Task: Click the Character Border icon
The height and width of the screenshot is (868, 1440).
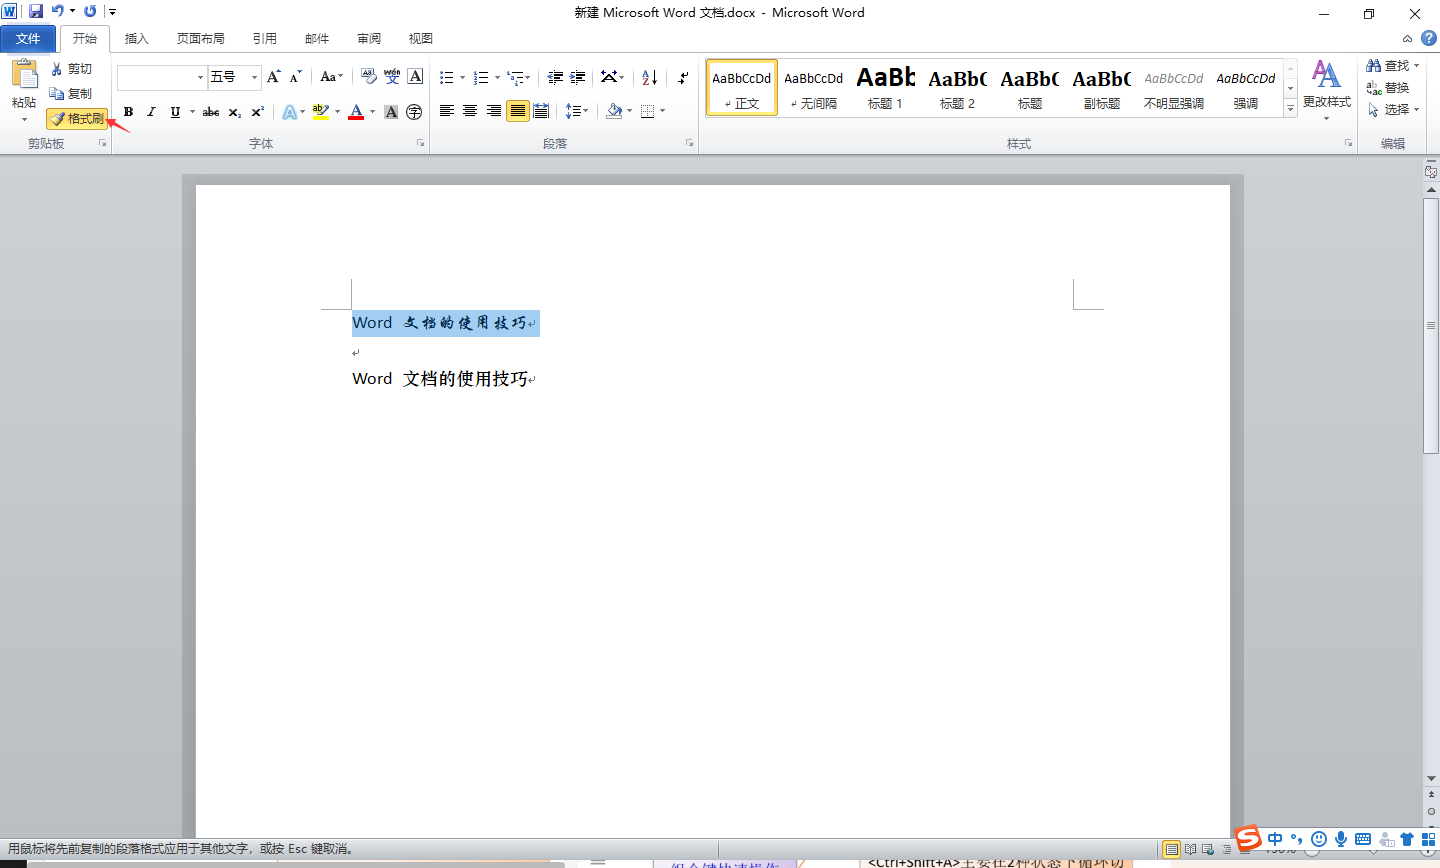Action: 415,77
